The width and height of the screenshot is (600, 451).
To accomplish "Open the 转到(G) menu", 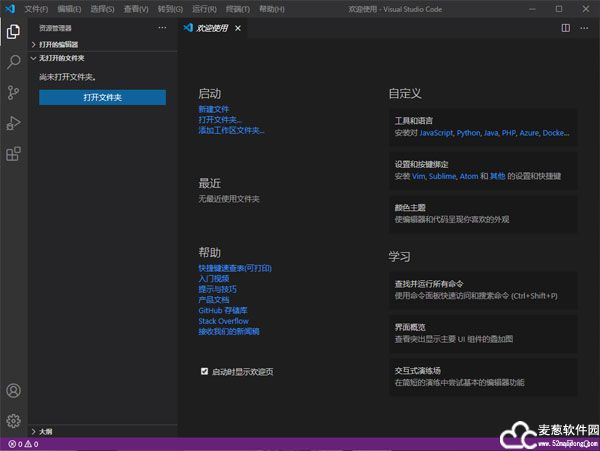I will click(170, 9).
